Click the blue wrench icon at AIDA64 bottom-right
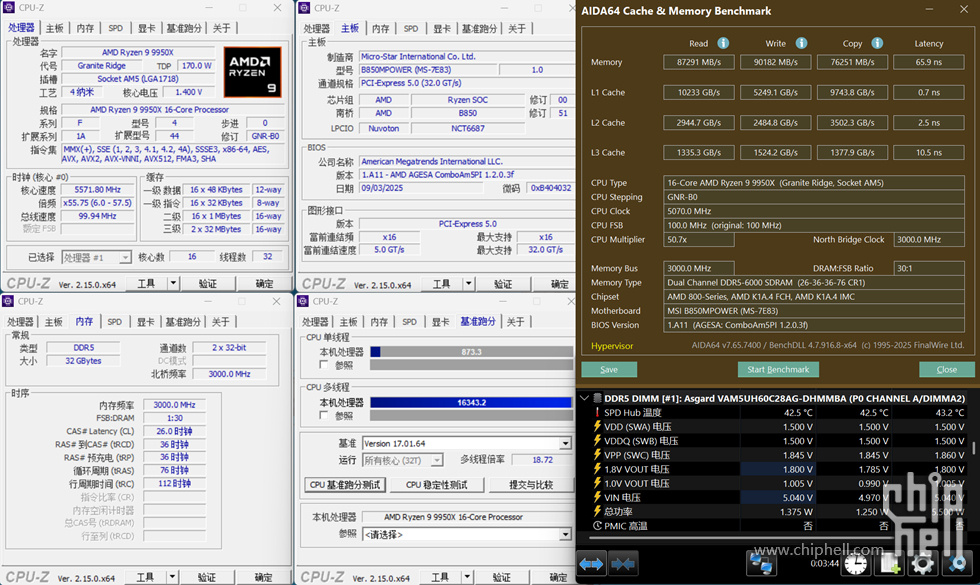The width and height of the screenshot is (980, 585). tap(958, 565)
